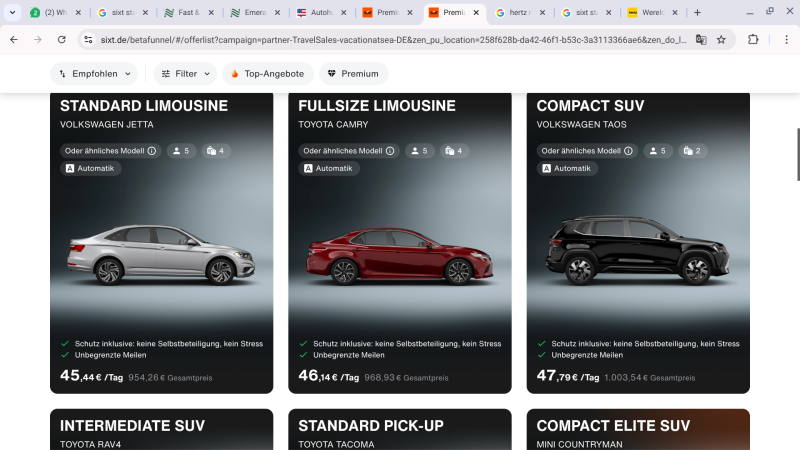Screen dimensions: 800x450
Task: Close the hertz search tab
Action: 542,12
